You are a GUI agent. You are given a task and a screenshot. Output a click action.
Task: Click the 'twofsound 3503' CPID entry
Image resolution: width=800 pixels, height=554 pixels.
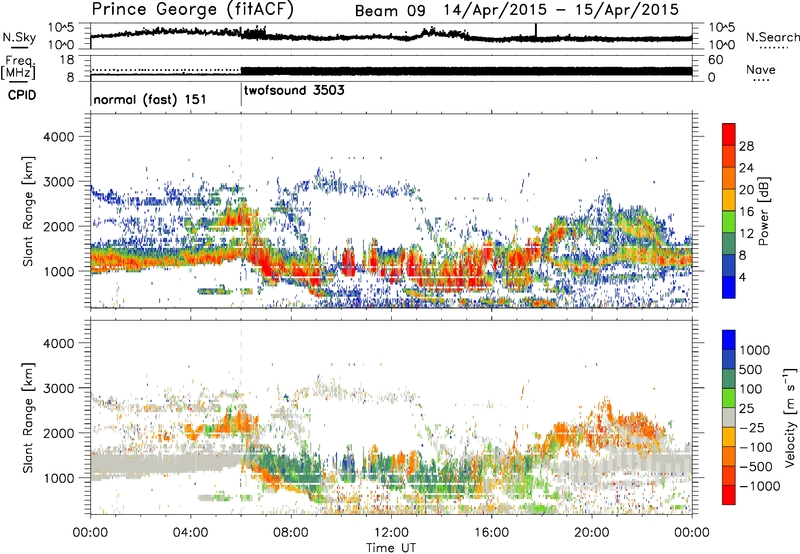294,91
